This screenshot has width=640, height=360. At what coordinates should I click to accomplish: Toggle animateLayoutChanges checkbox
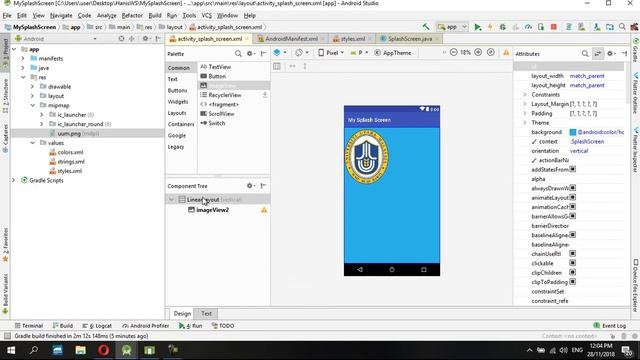(x=573, y=198)
